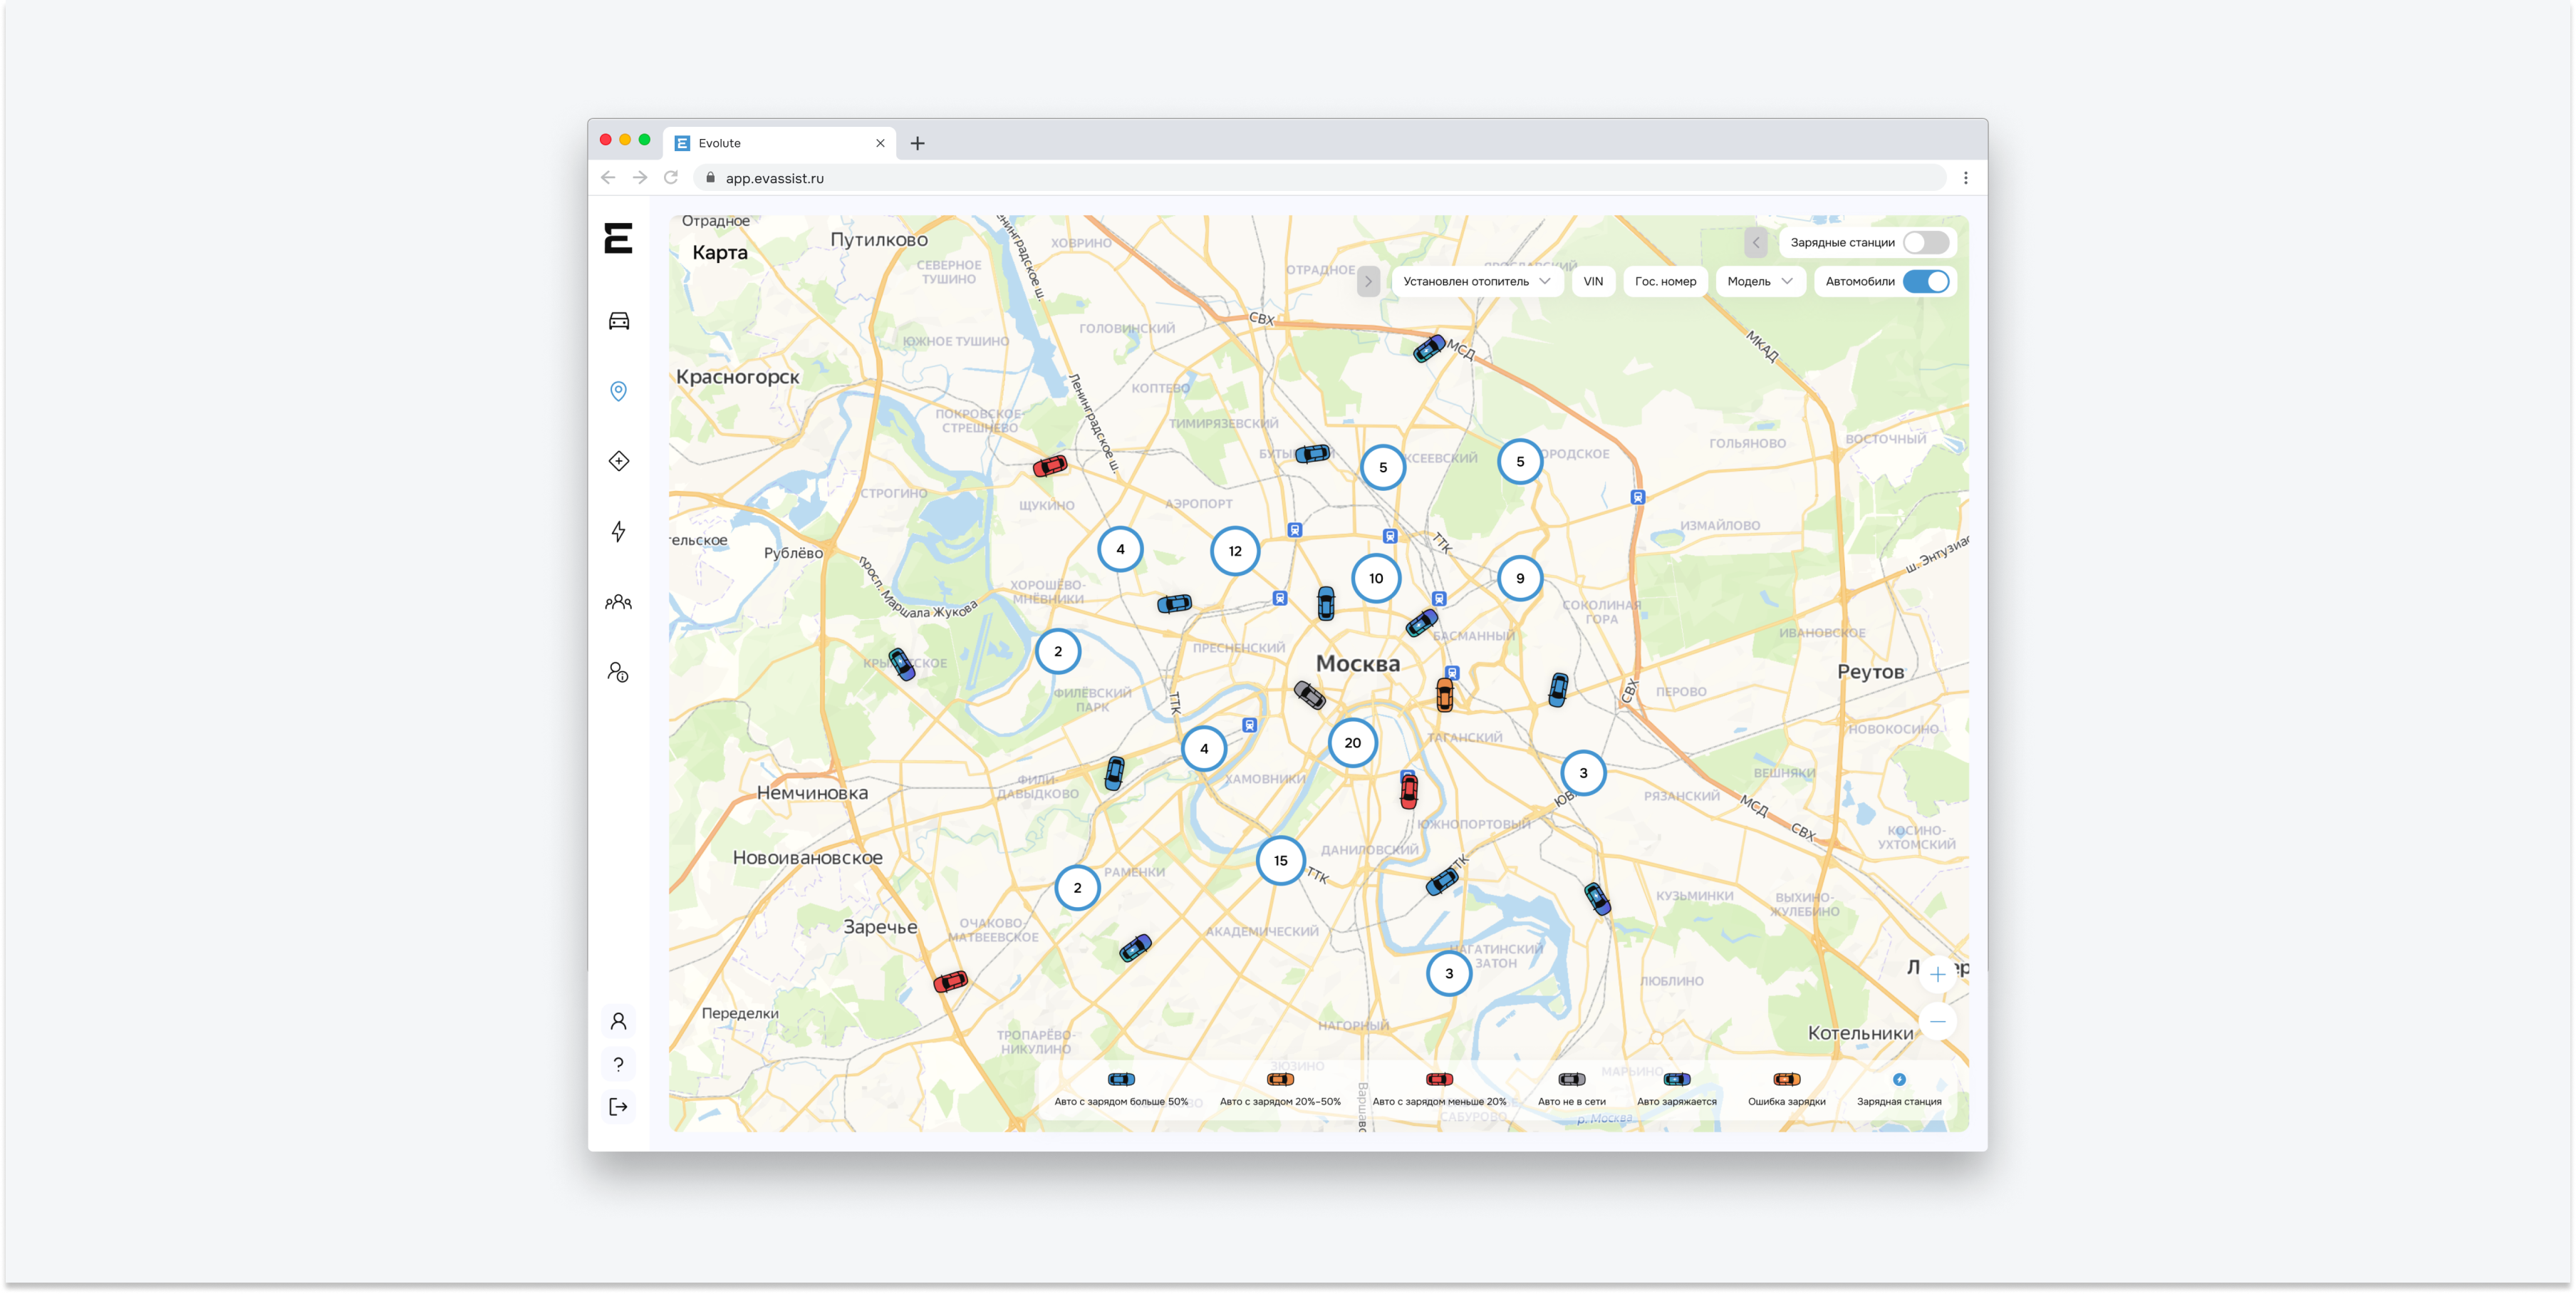Open the profile icon in the sidebar

coord(618,1021)
